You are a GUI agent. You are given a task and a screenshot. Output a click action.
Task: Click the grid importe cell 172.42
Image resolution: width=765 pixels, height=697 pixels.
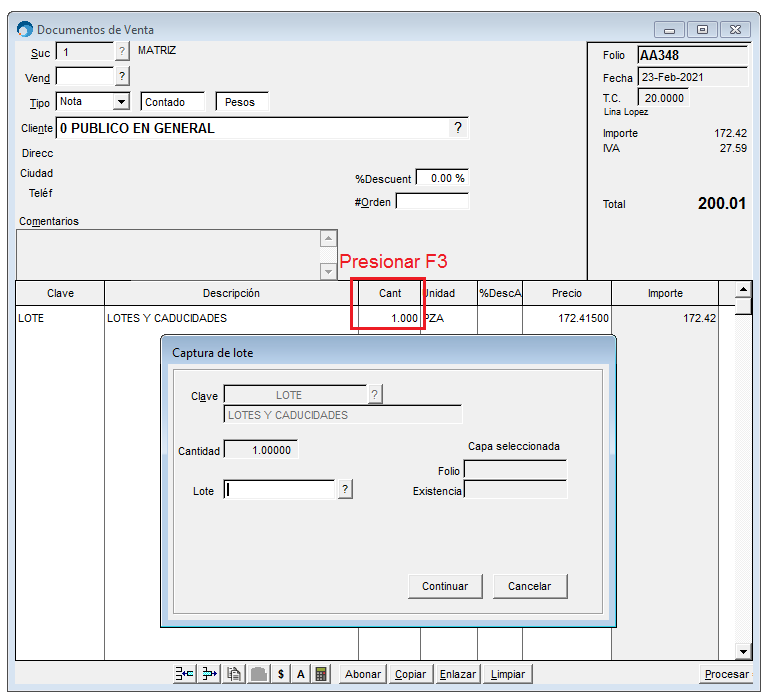pyautogui.click(x=665, y=318)
